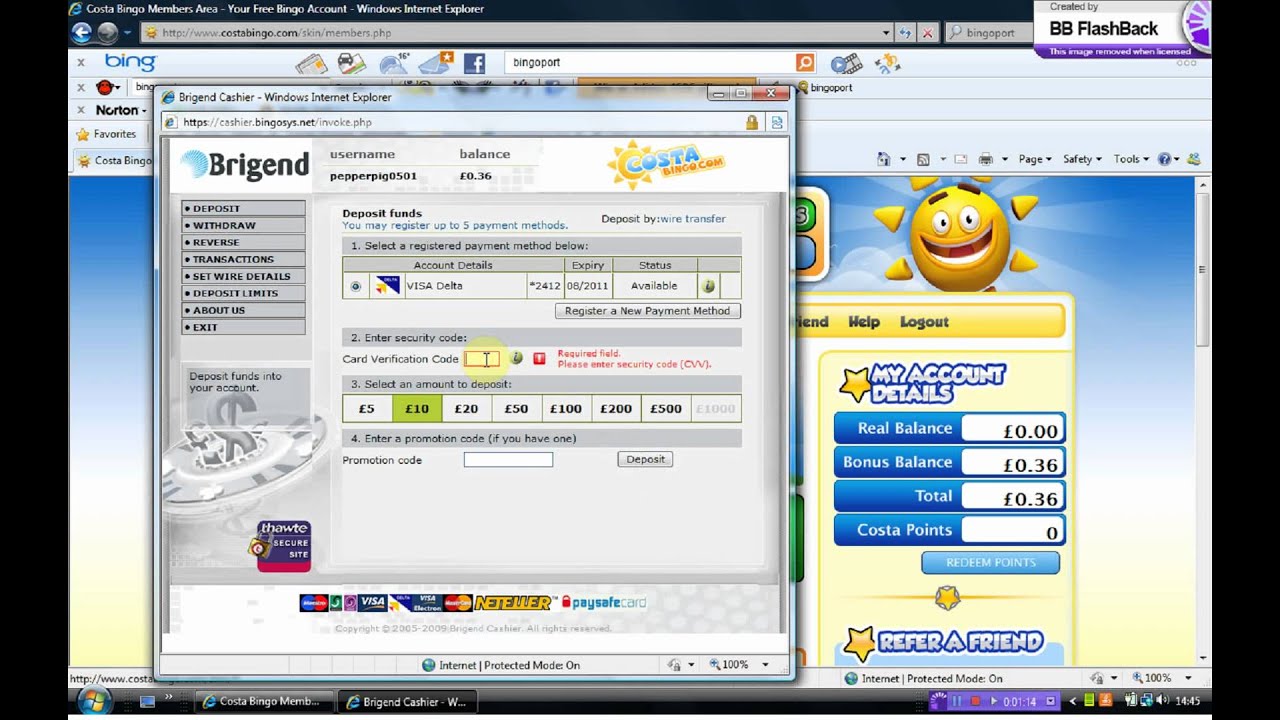Follow the wire transfer deposit link
This screenshot has width=1280, height=720.
pyautogui.click(x=692, y=219)
